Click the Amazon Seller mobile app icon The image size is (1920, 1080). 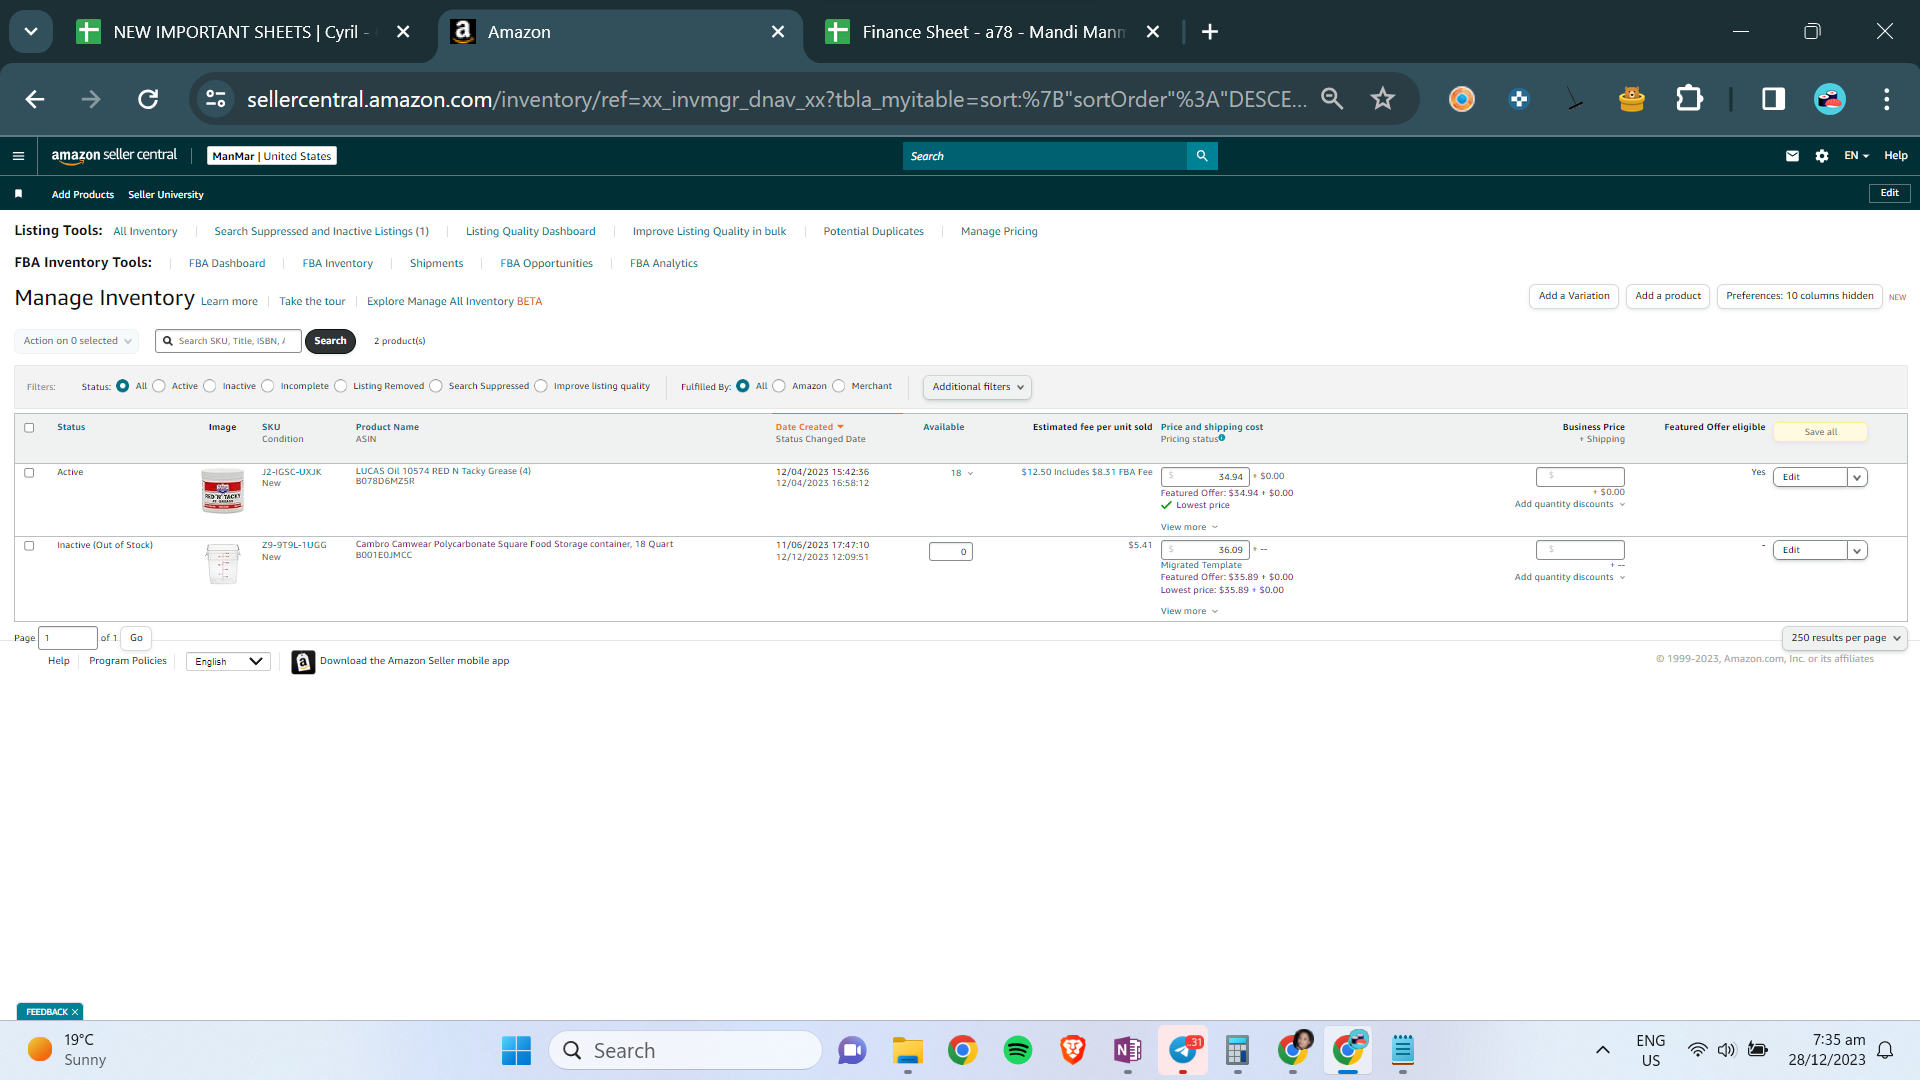pos(303,662)
